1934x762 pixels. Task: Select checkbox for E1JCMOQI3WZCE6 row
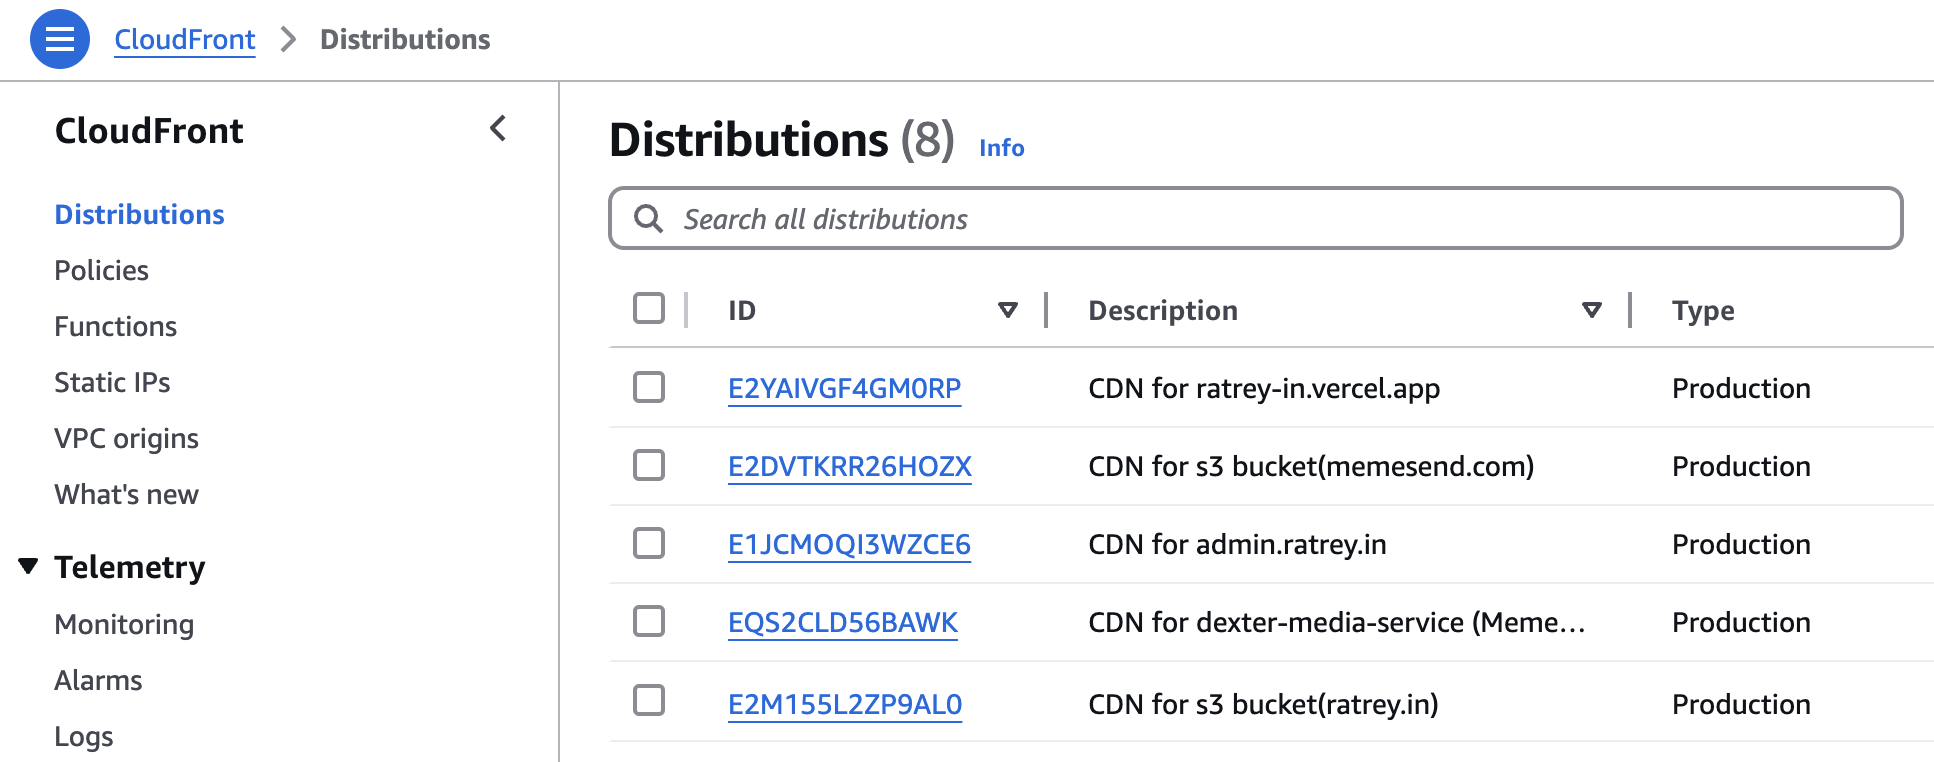pyautogui.click(x=649, y=543)
